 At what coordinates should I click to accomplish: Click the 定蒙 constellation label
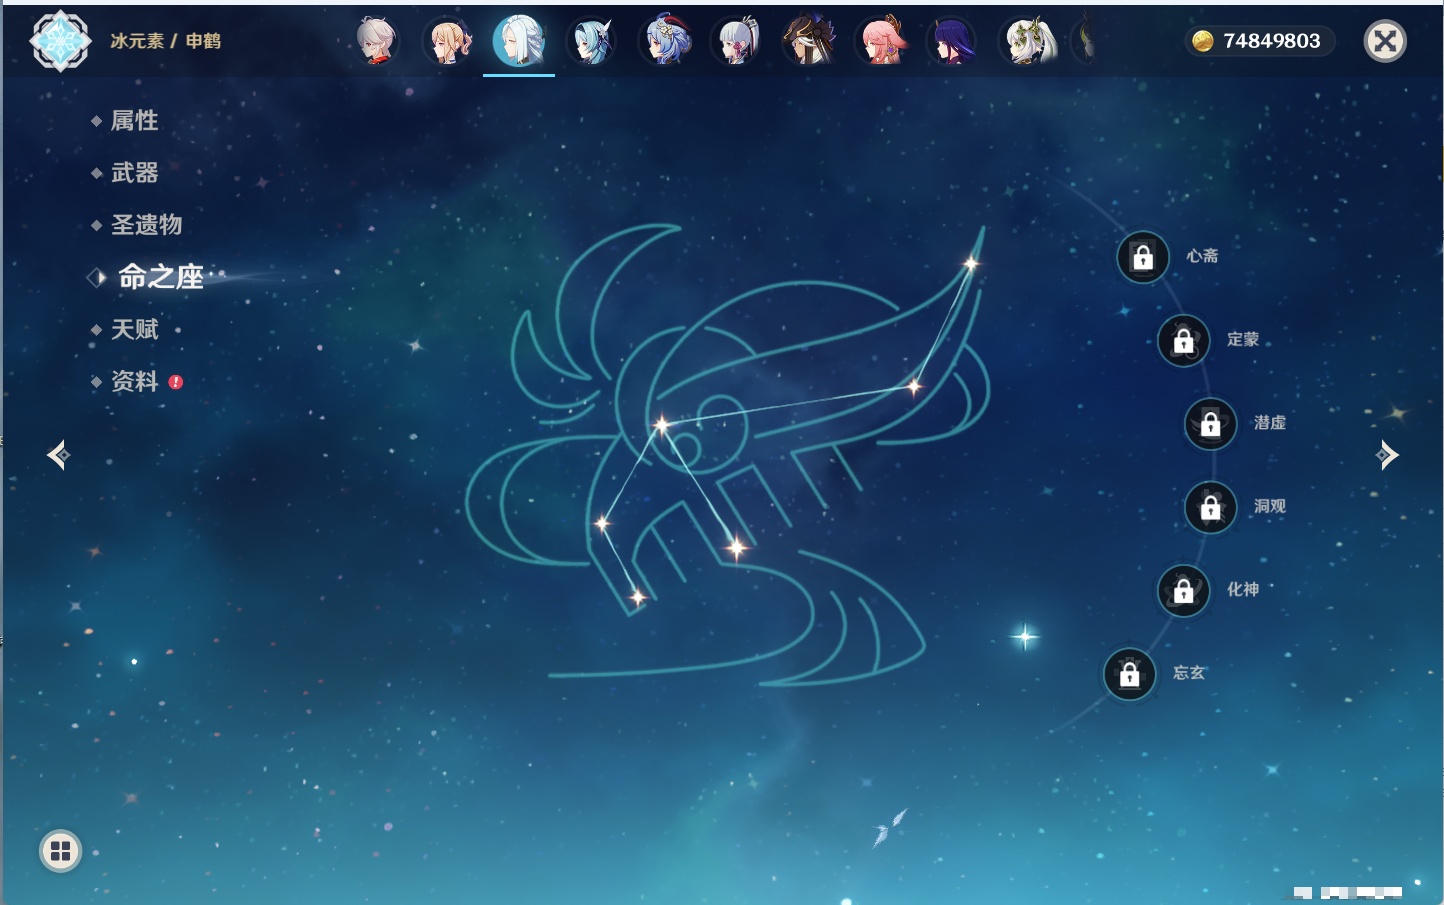tap(1243, 340)
